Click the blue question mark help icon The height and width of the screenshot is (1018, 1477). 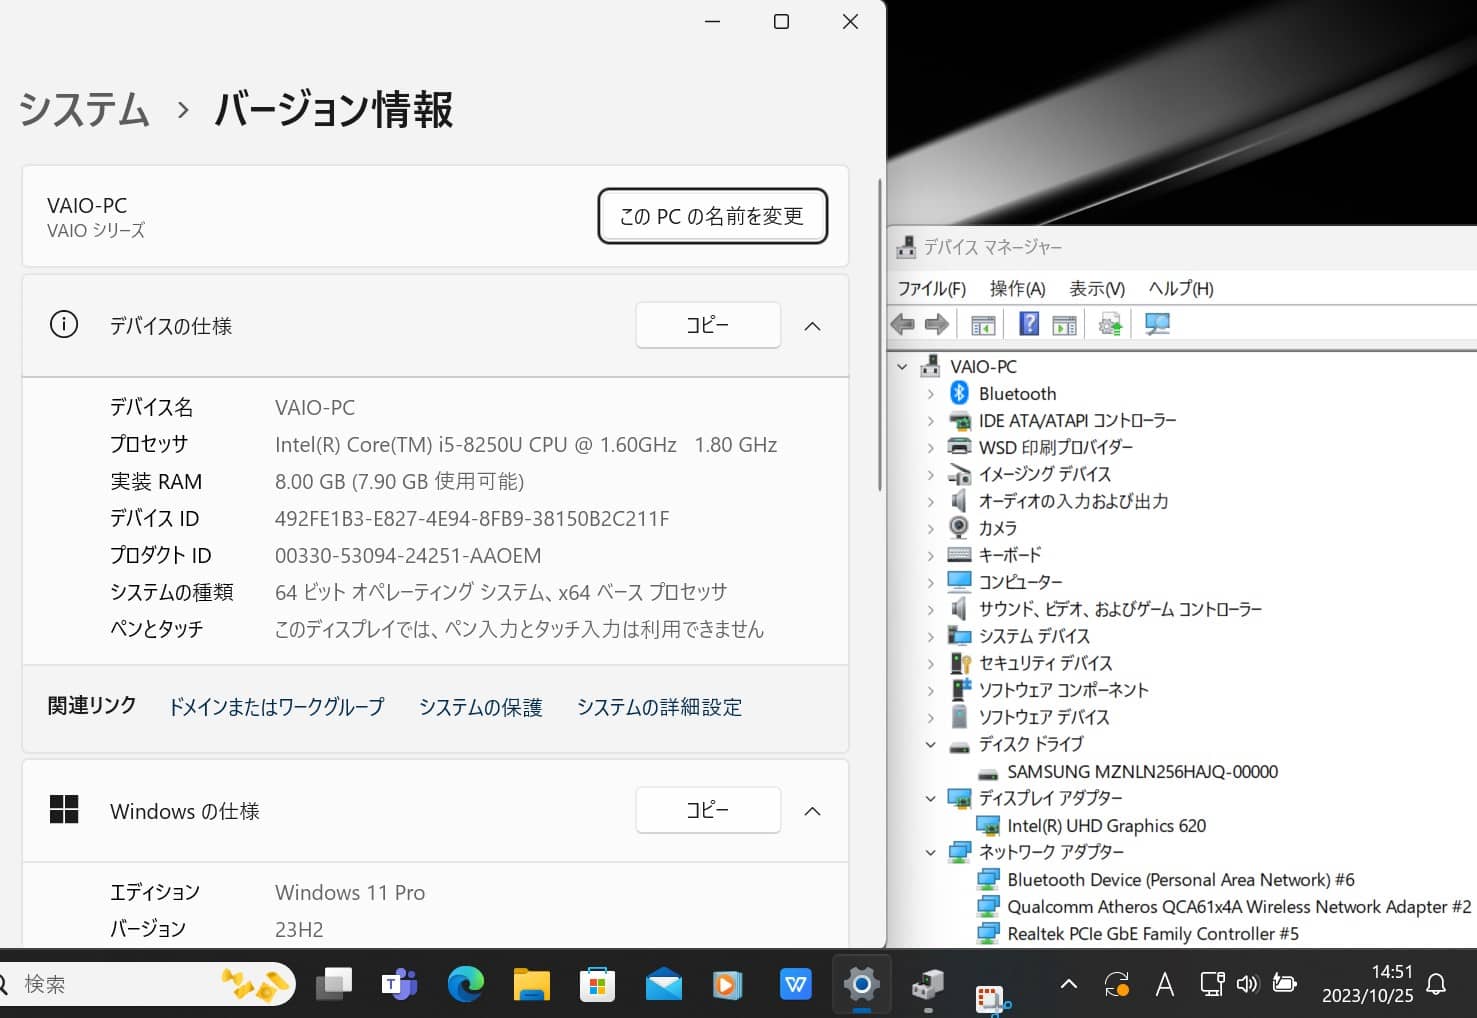click(1029, 324)
